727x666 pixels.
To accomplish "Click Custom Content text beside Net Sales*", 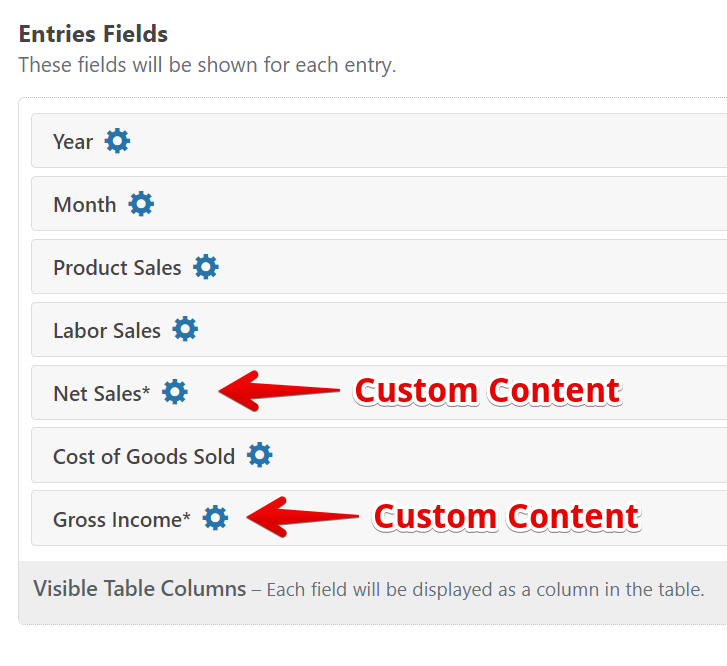I will pos(488,390).
